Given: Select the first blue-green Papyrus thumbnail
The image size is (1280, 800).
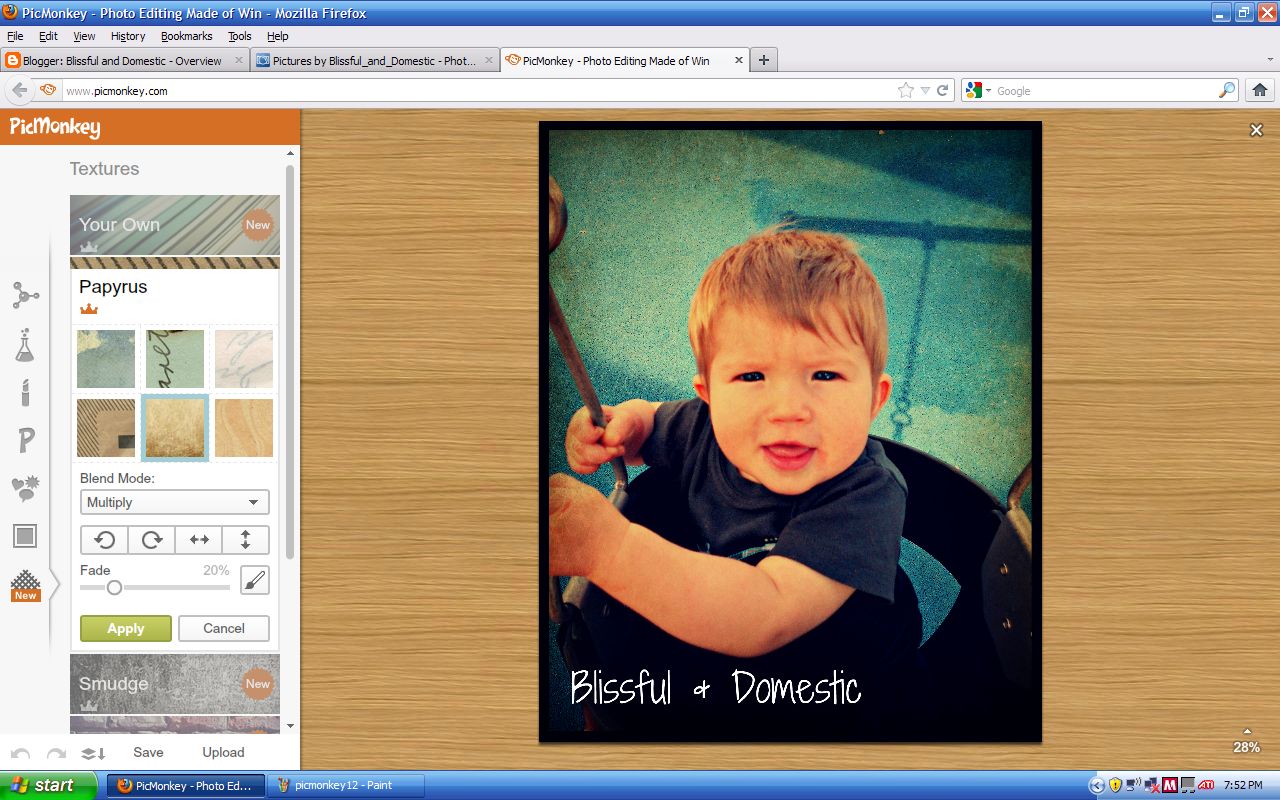Looking at the screenshot, I should point(106,359).
